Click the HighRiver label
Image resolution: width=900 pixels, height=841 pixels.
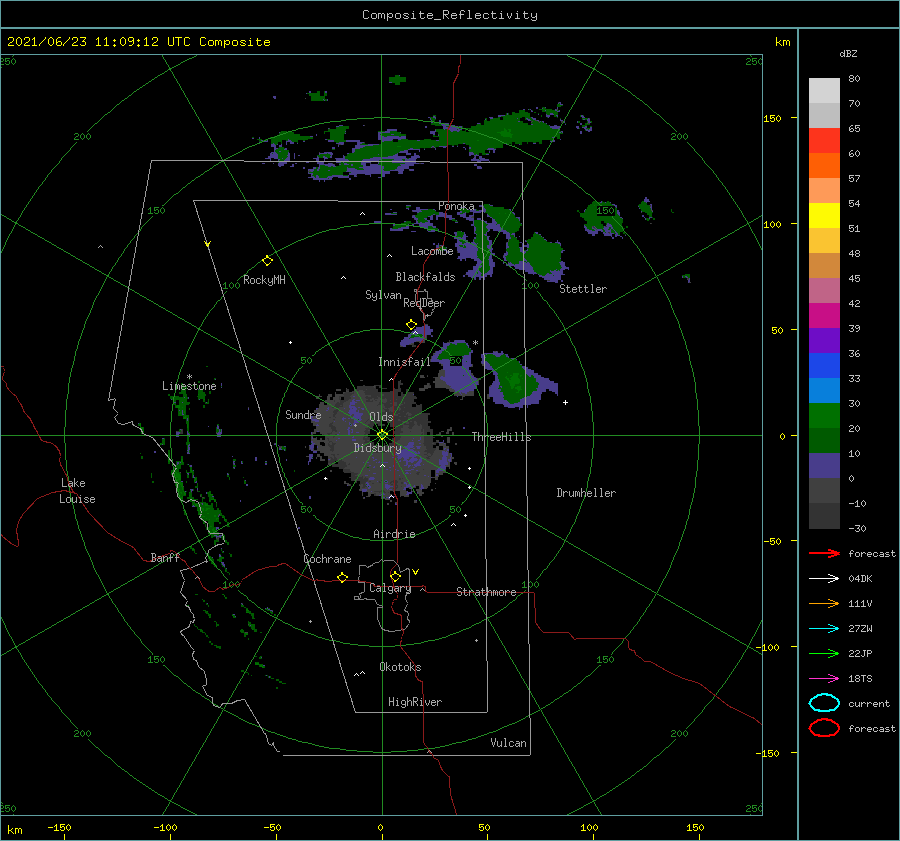pos(415,702)
